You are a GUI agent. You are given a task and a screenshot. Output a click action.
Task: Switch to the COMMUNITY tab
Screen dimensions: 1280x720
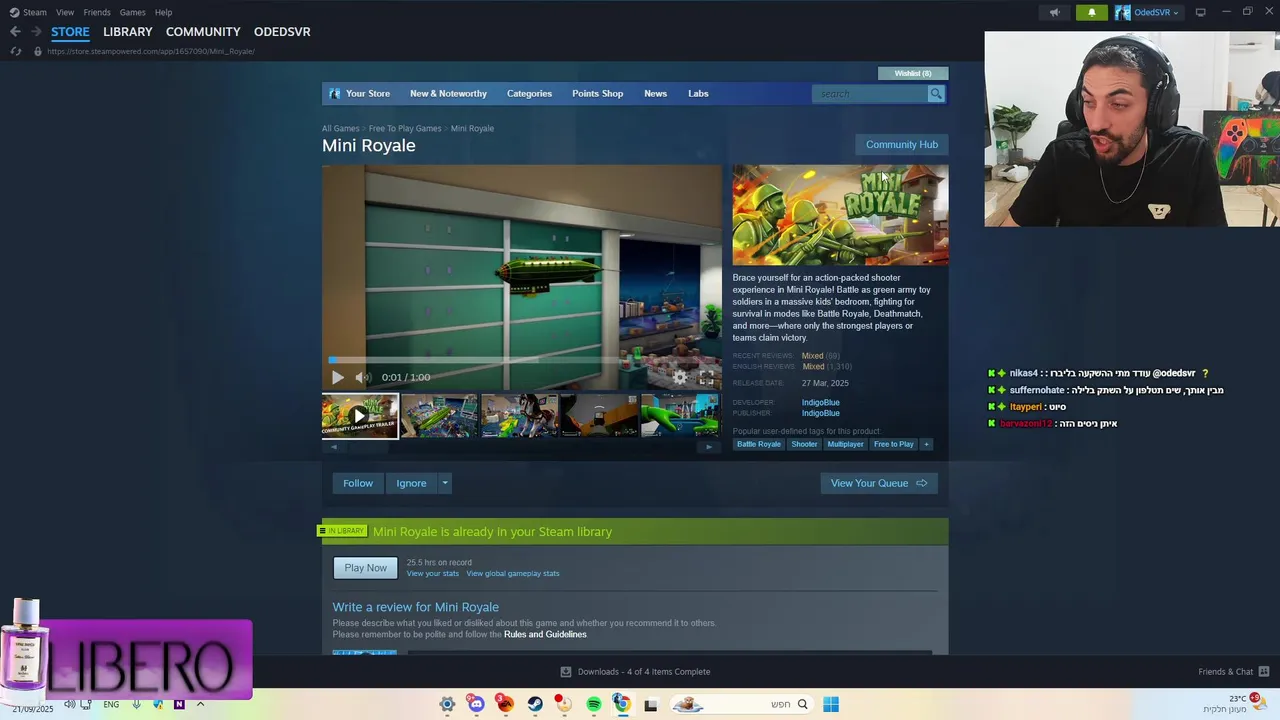coord(203,32)
